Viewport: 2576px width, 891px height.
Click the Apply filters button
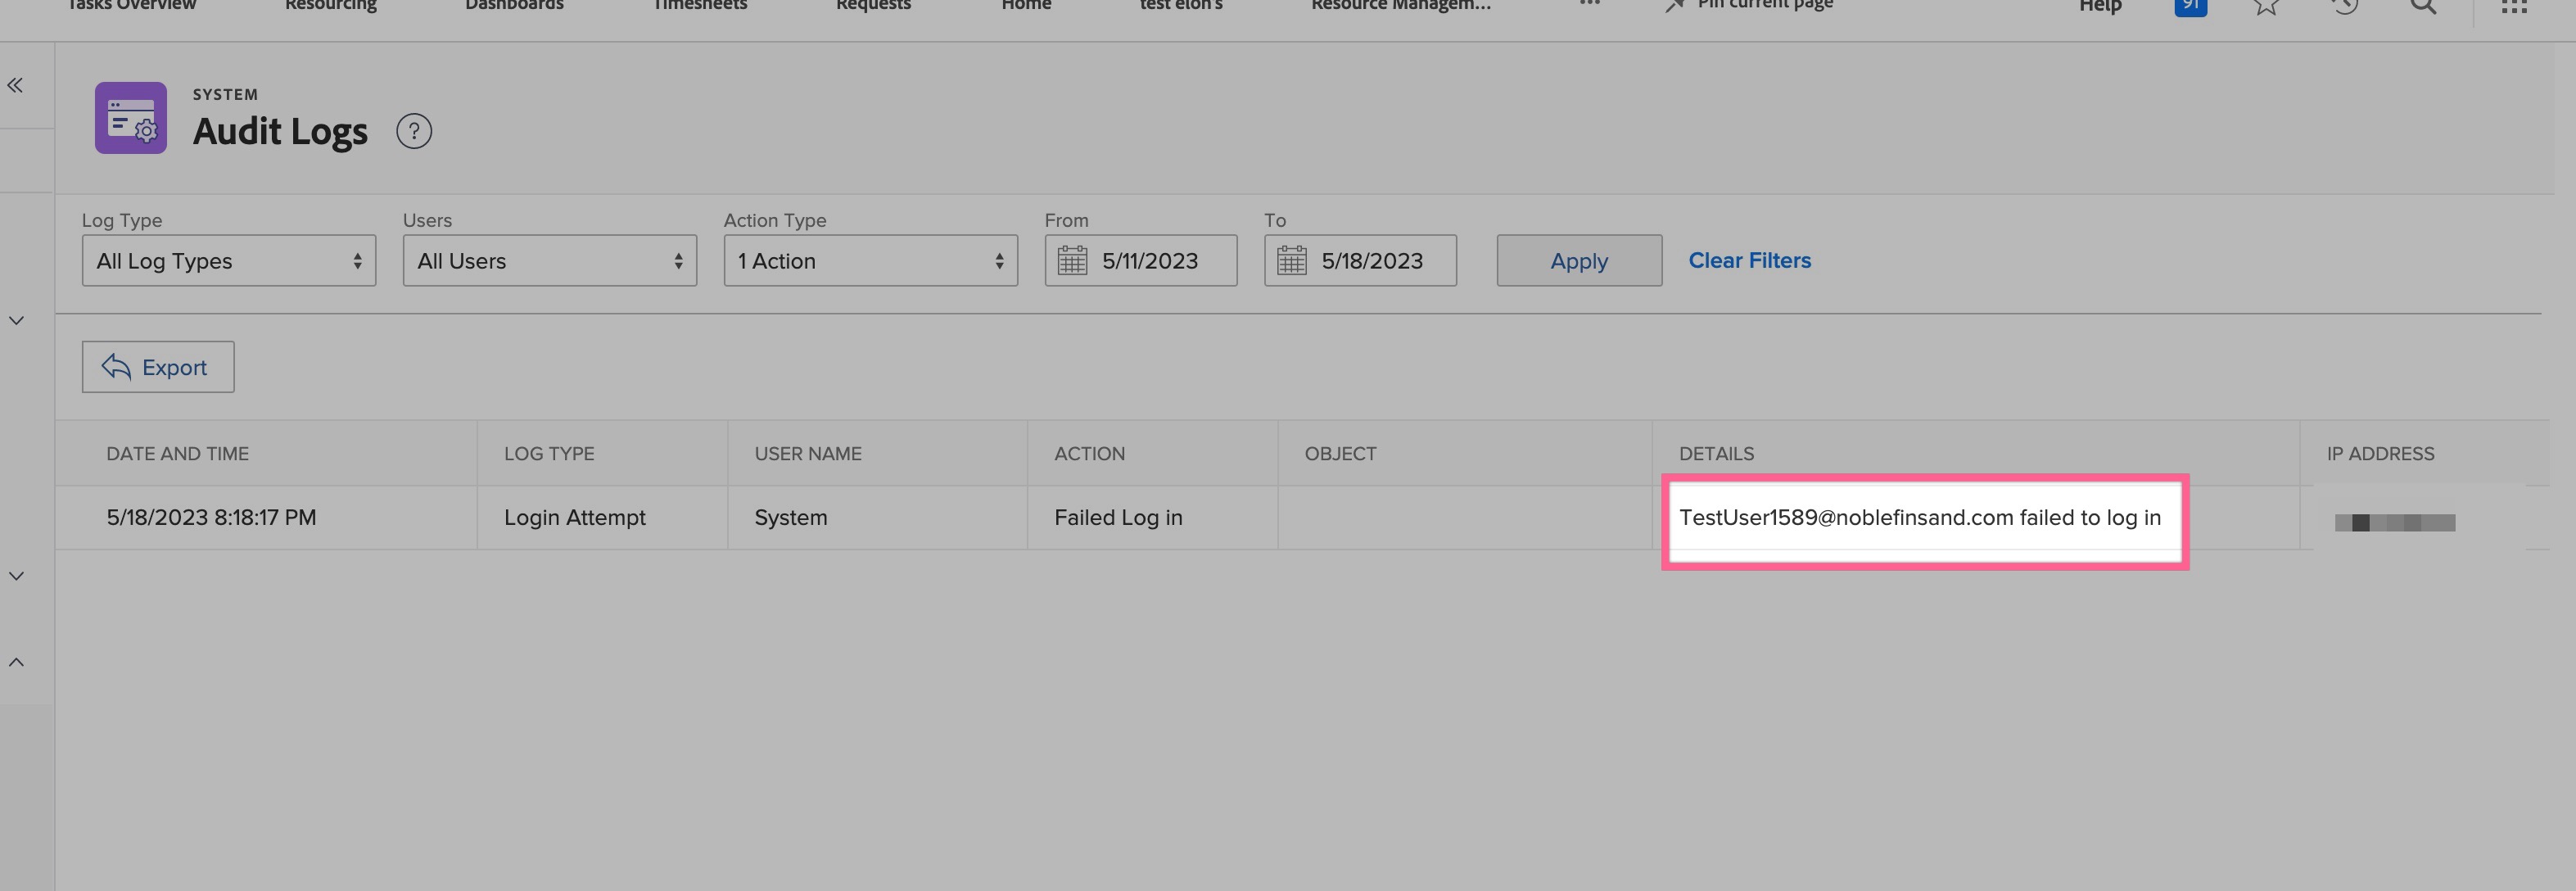pos(1579,261)
